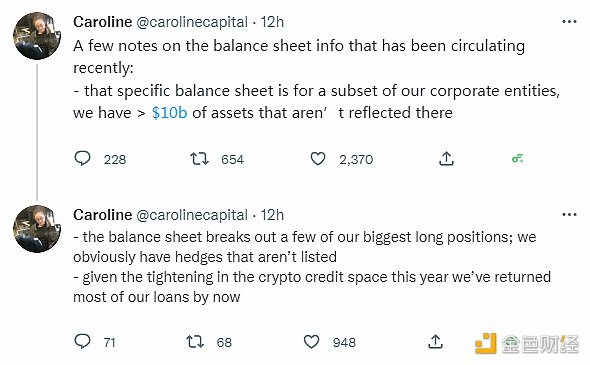Share the first tweet via upload icon
Screen dimensions: 590x365
click(x=446, y=158)
